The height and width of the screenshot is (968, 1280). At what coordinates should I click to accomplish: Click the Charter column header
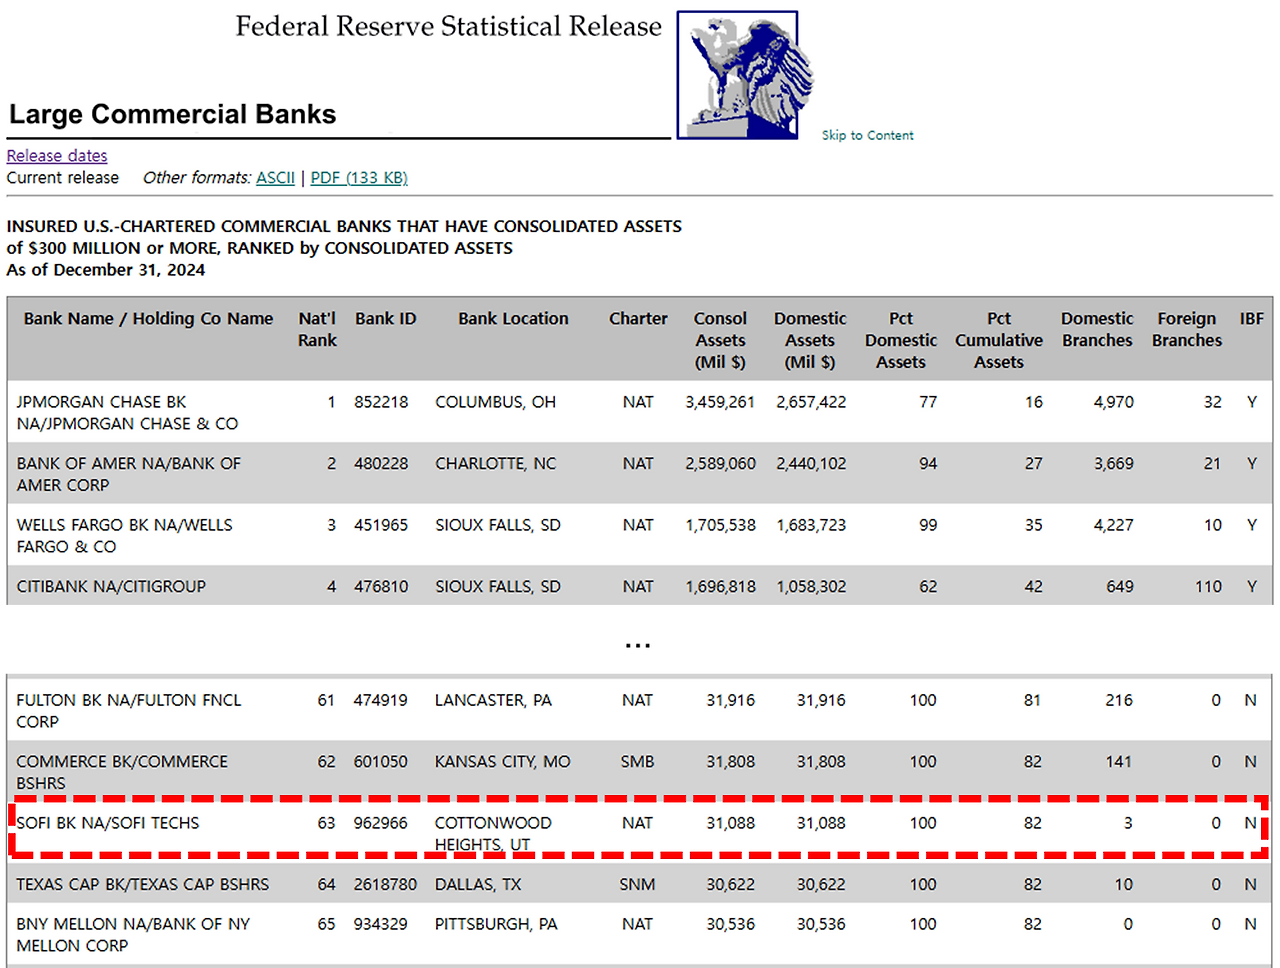tap(638, 318)
